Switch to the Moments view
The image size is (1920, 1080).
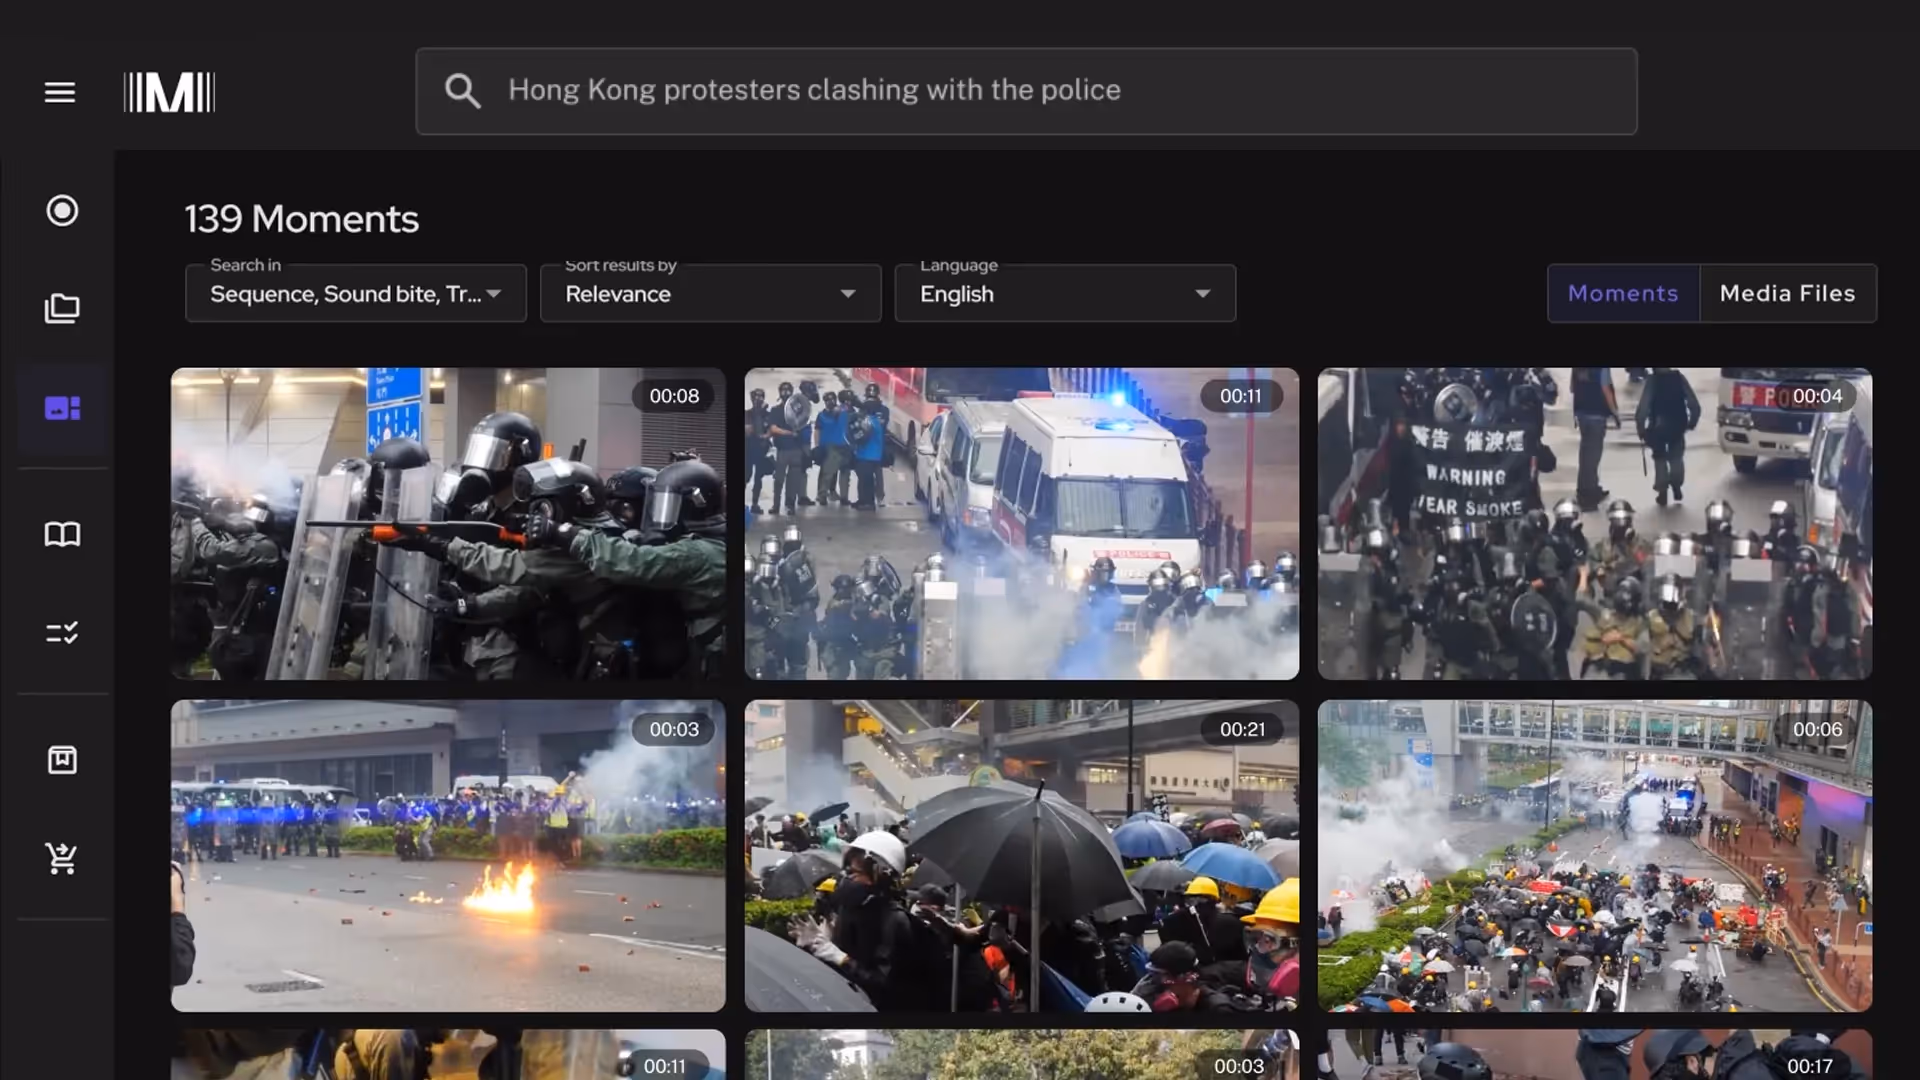tap(1623, 293)
